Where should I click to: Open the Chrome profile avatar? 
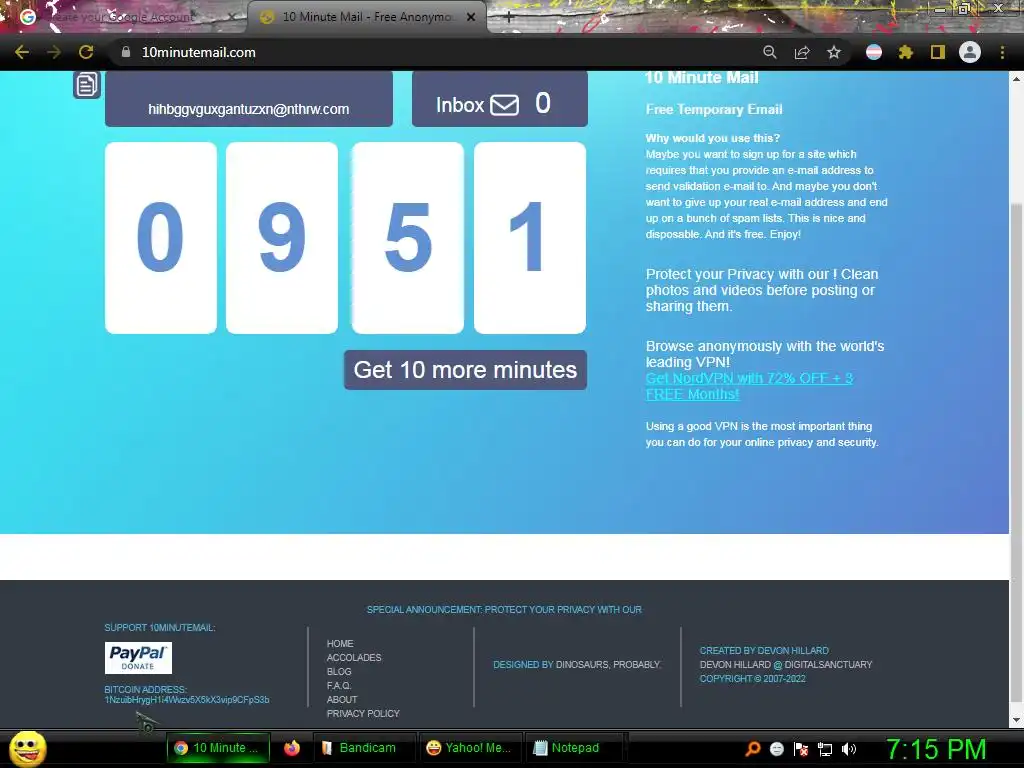[x=970, y=52]
